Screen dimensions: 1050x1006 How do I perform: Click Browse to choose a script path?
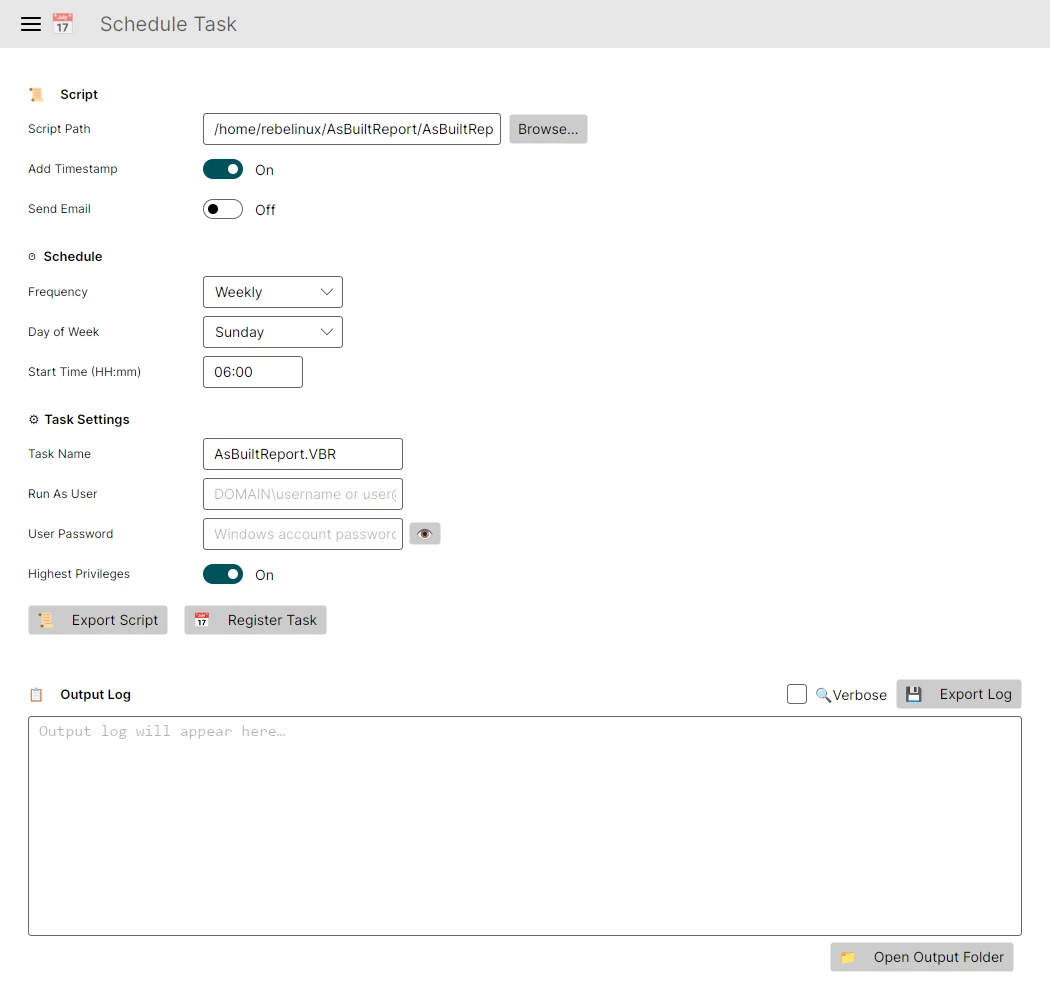(548, 128)
